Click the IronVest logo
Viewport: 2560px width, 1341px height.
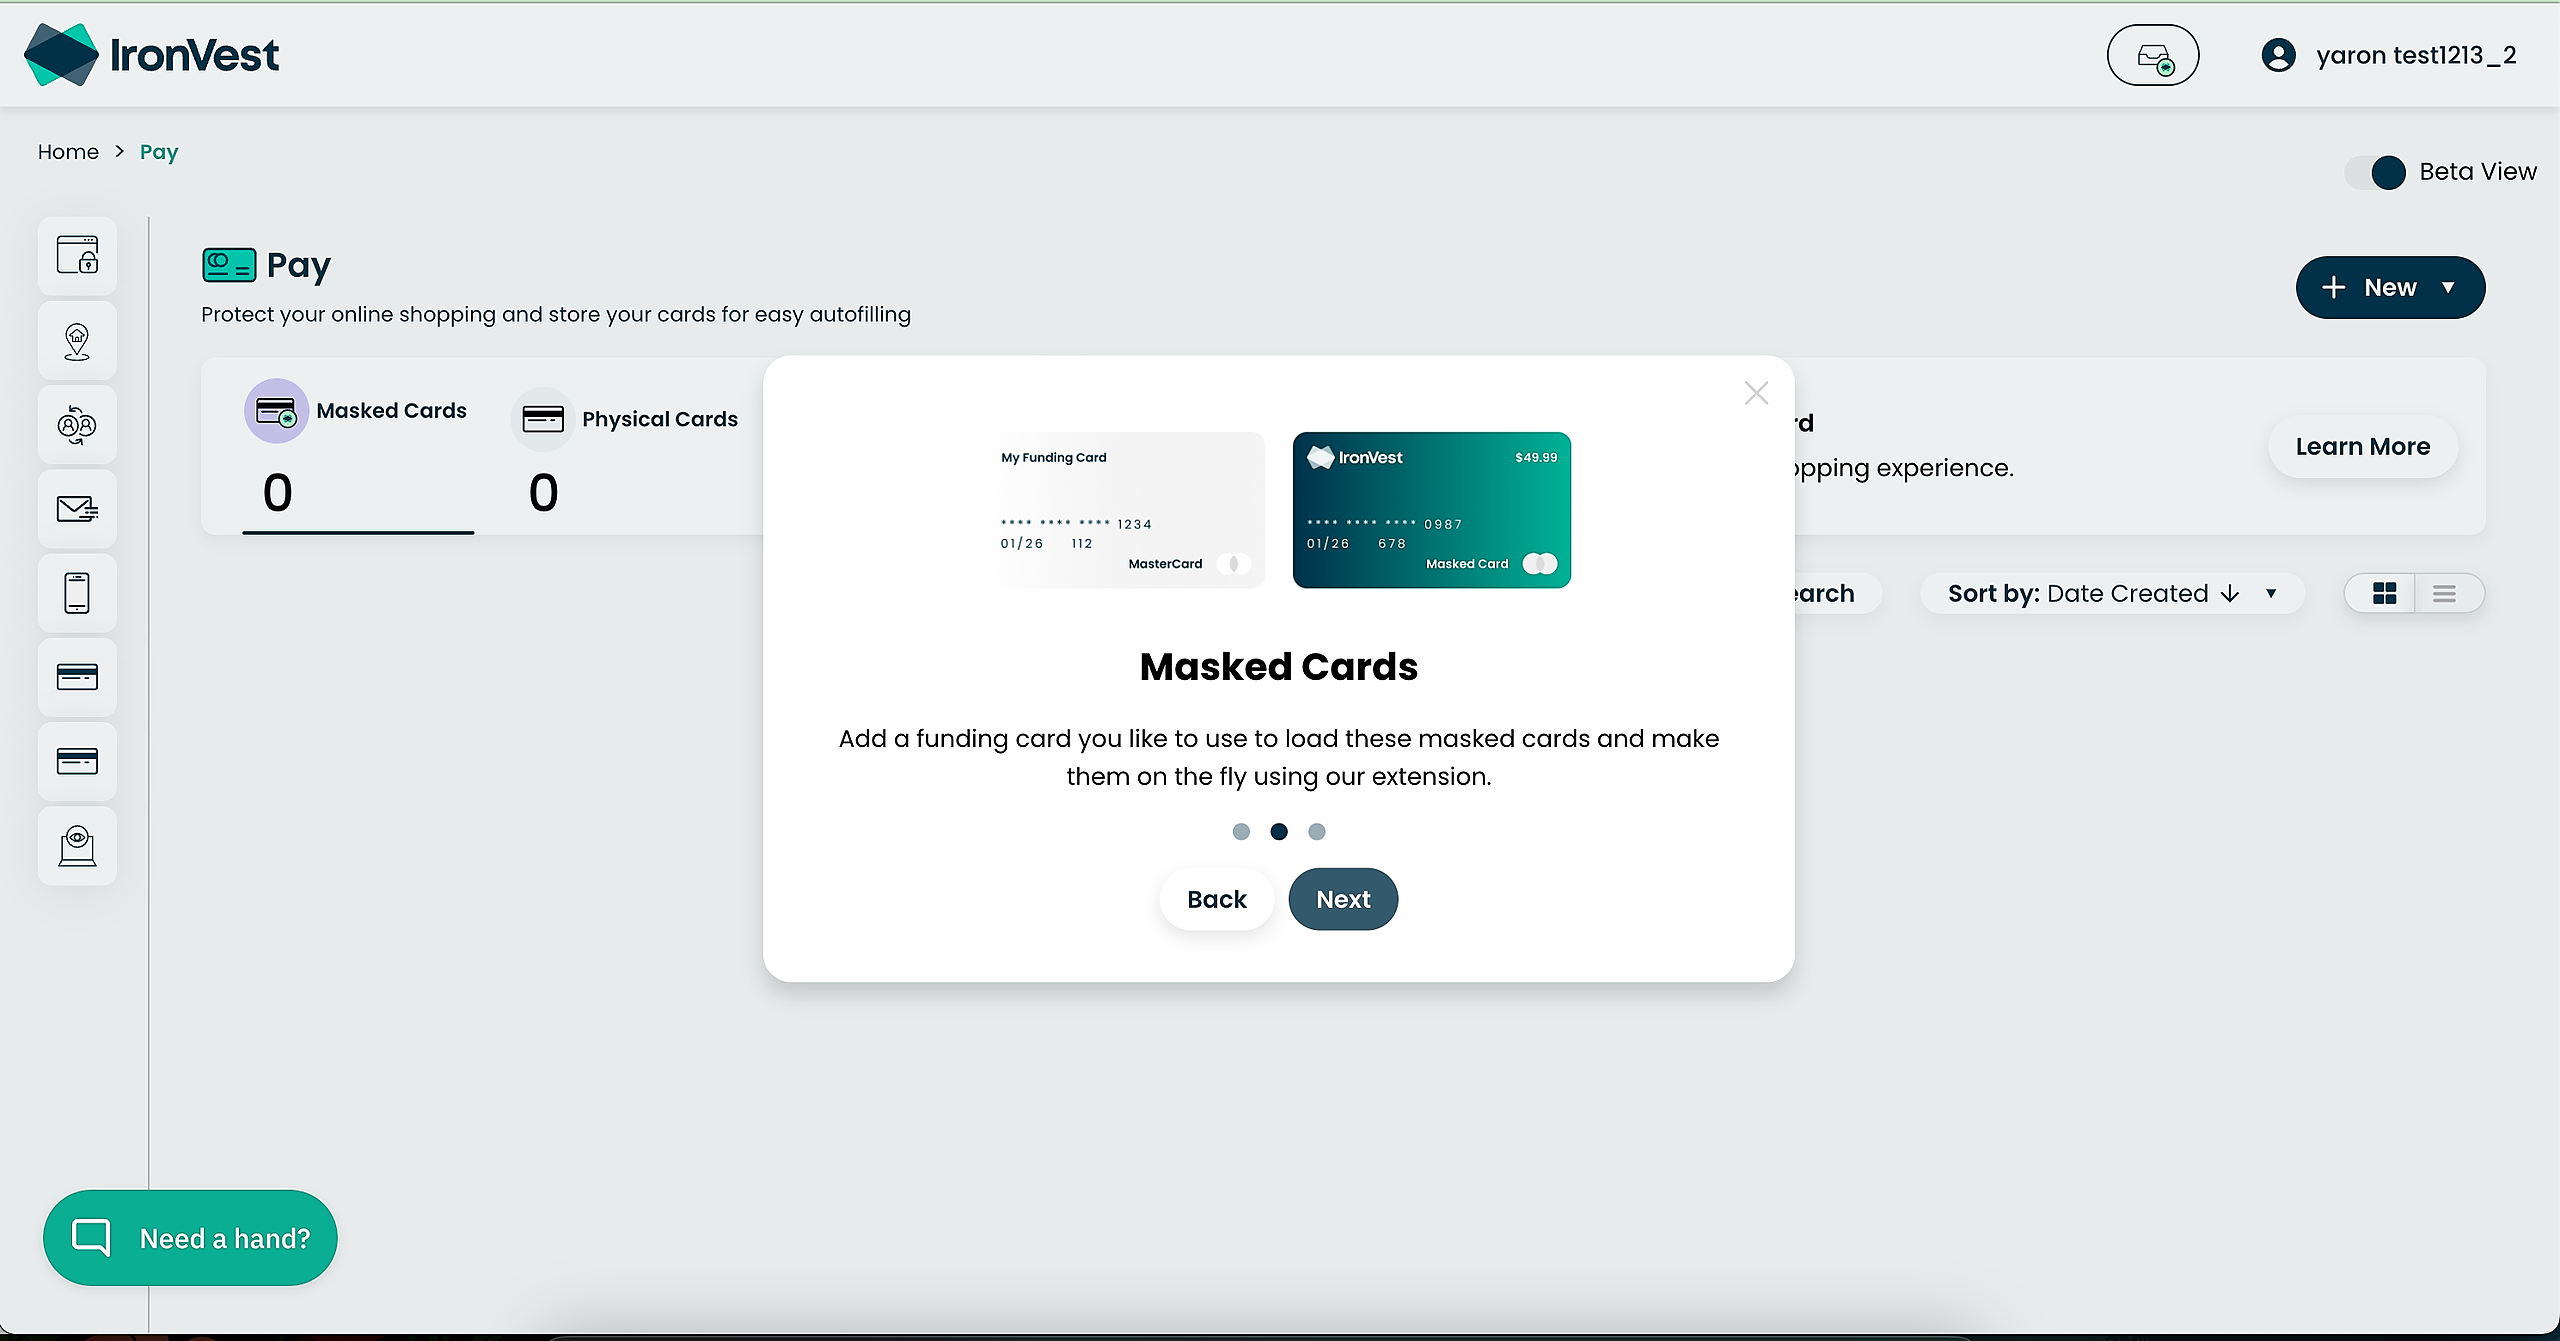pos(151,55)
